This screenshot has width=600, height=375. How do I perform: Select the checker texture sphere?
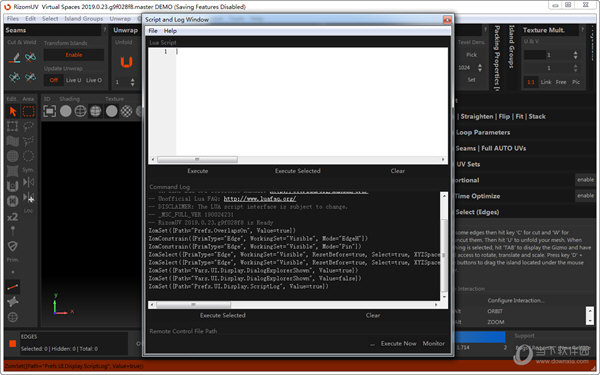tap(126, 111)
